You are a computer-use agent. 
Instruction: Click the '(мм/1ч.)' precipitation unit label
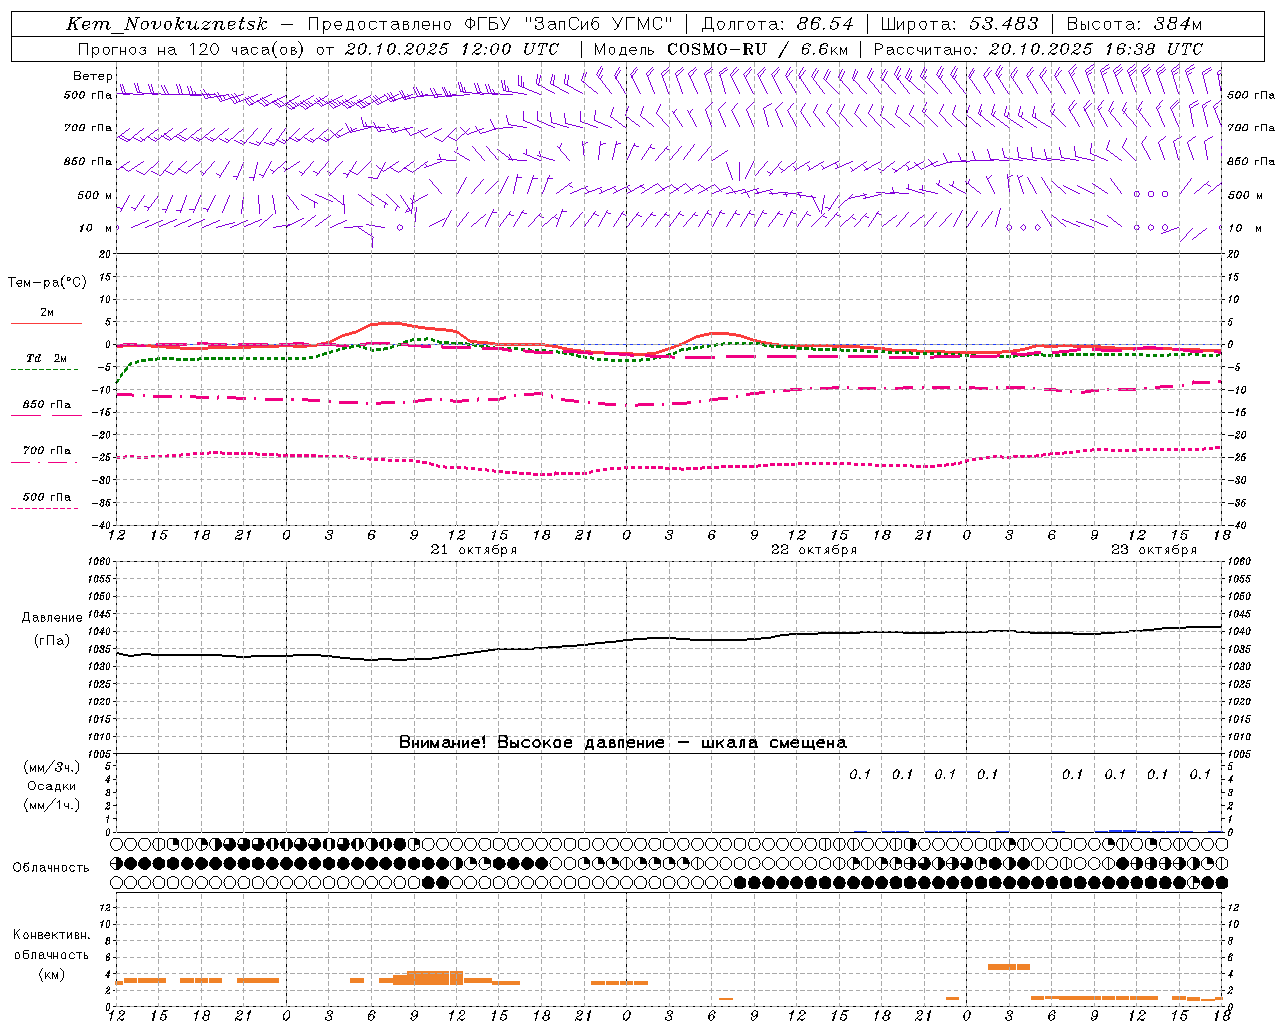click(52, 805)
